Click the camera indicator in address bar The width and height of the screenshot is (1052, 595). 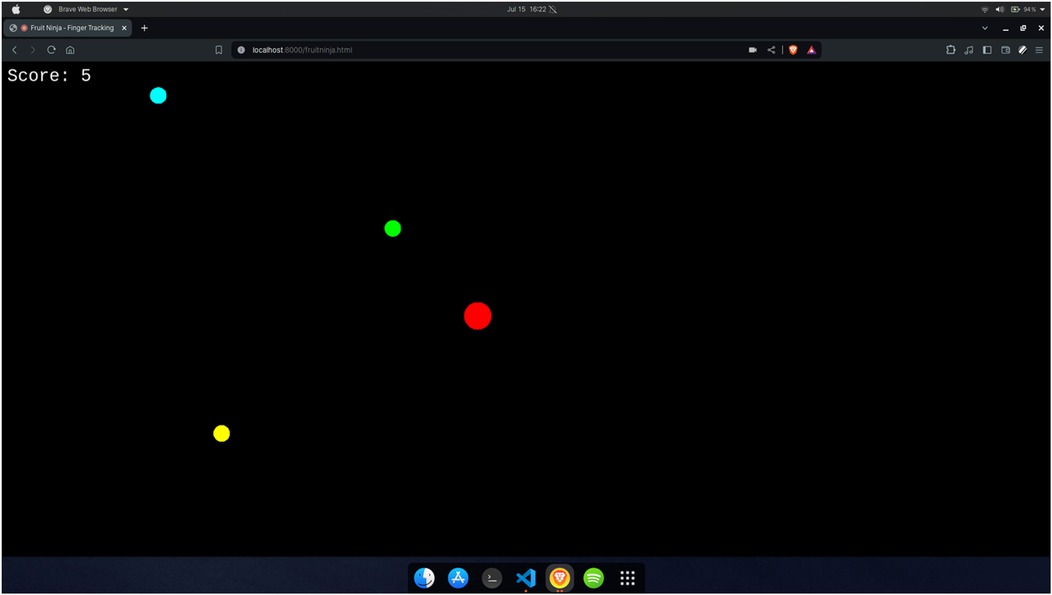click(752, 50)
